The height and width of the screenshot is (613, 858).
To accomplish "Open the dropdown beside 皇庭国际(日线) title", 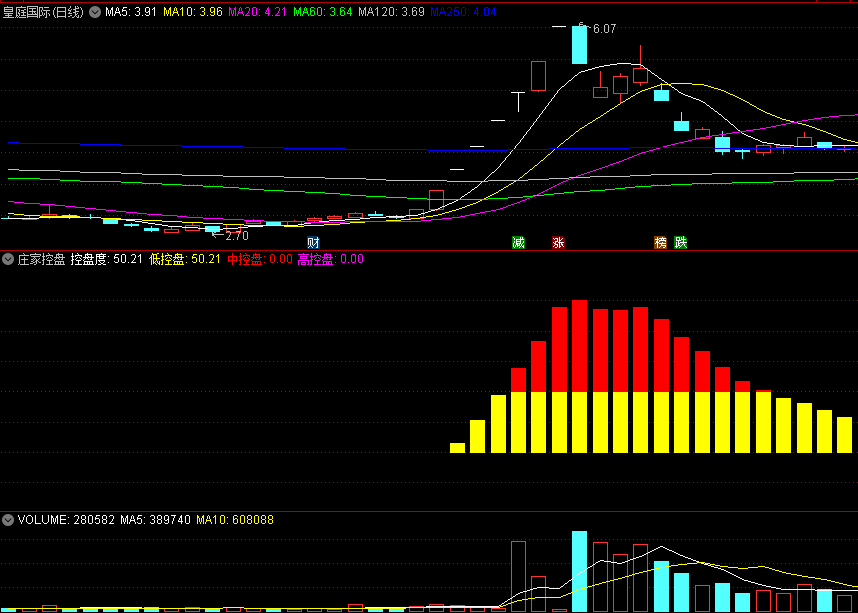I will [x=95, y=12].
